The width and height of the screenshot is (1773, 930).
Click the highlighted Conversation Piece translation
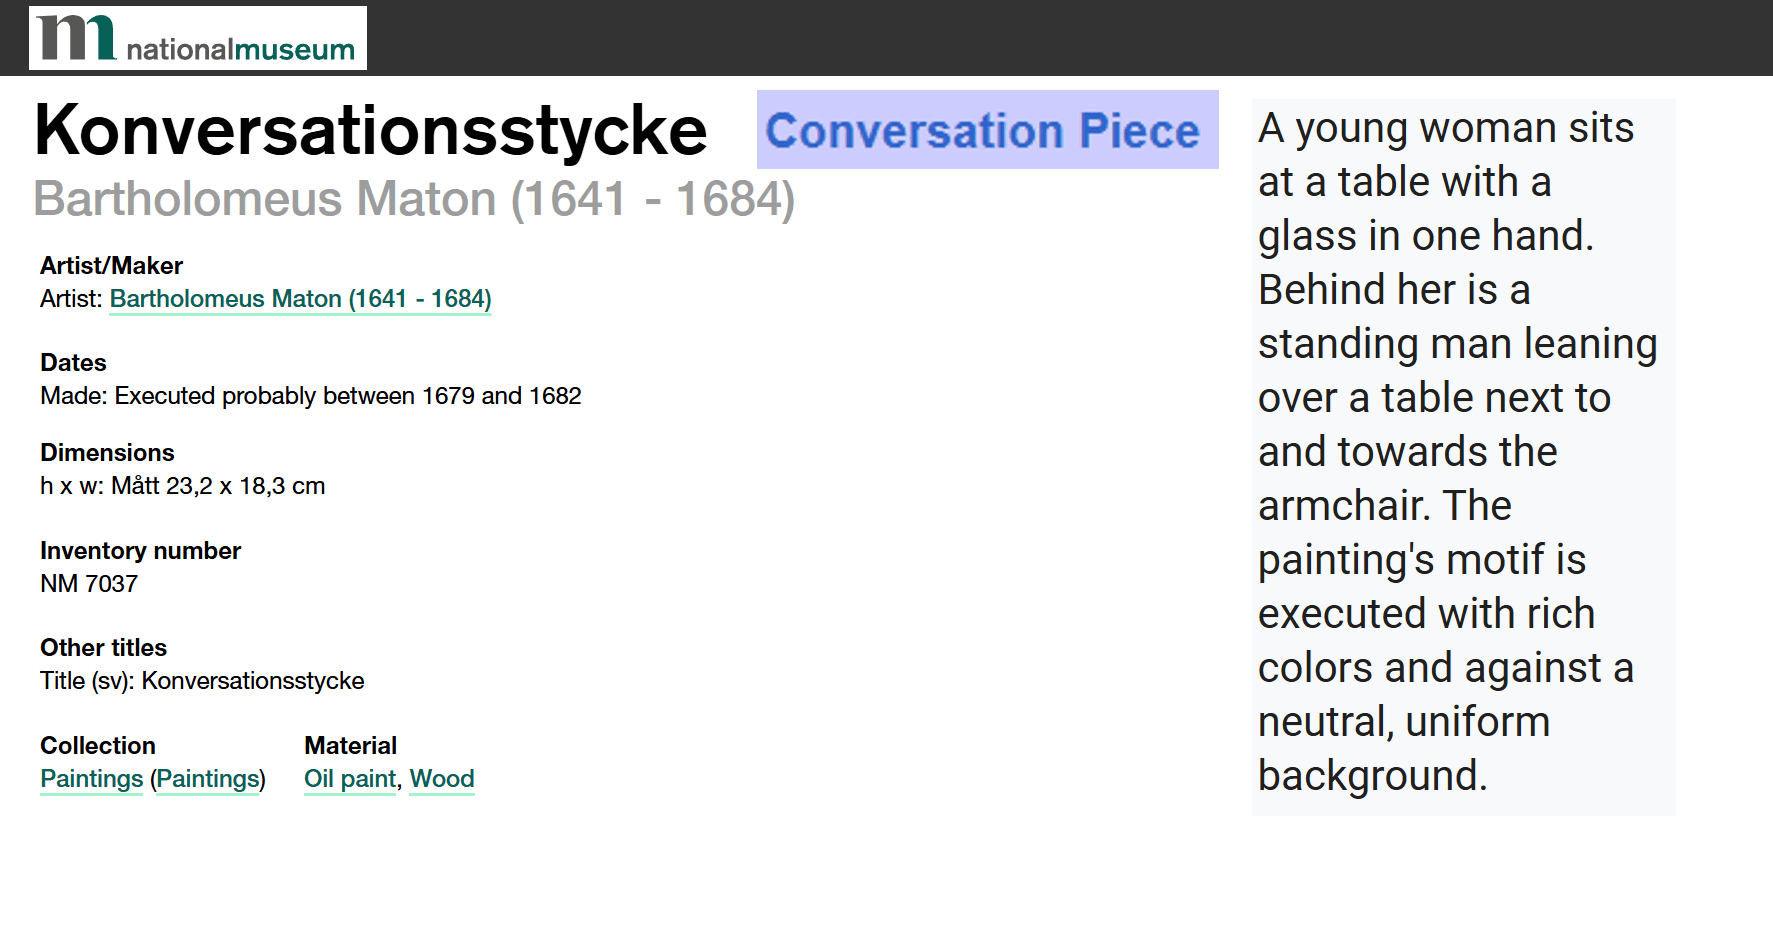[987, 130]
